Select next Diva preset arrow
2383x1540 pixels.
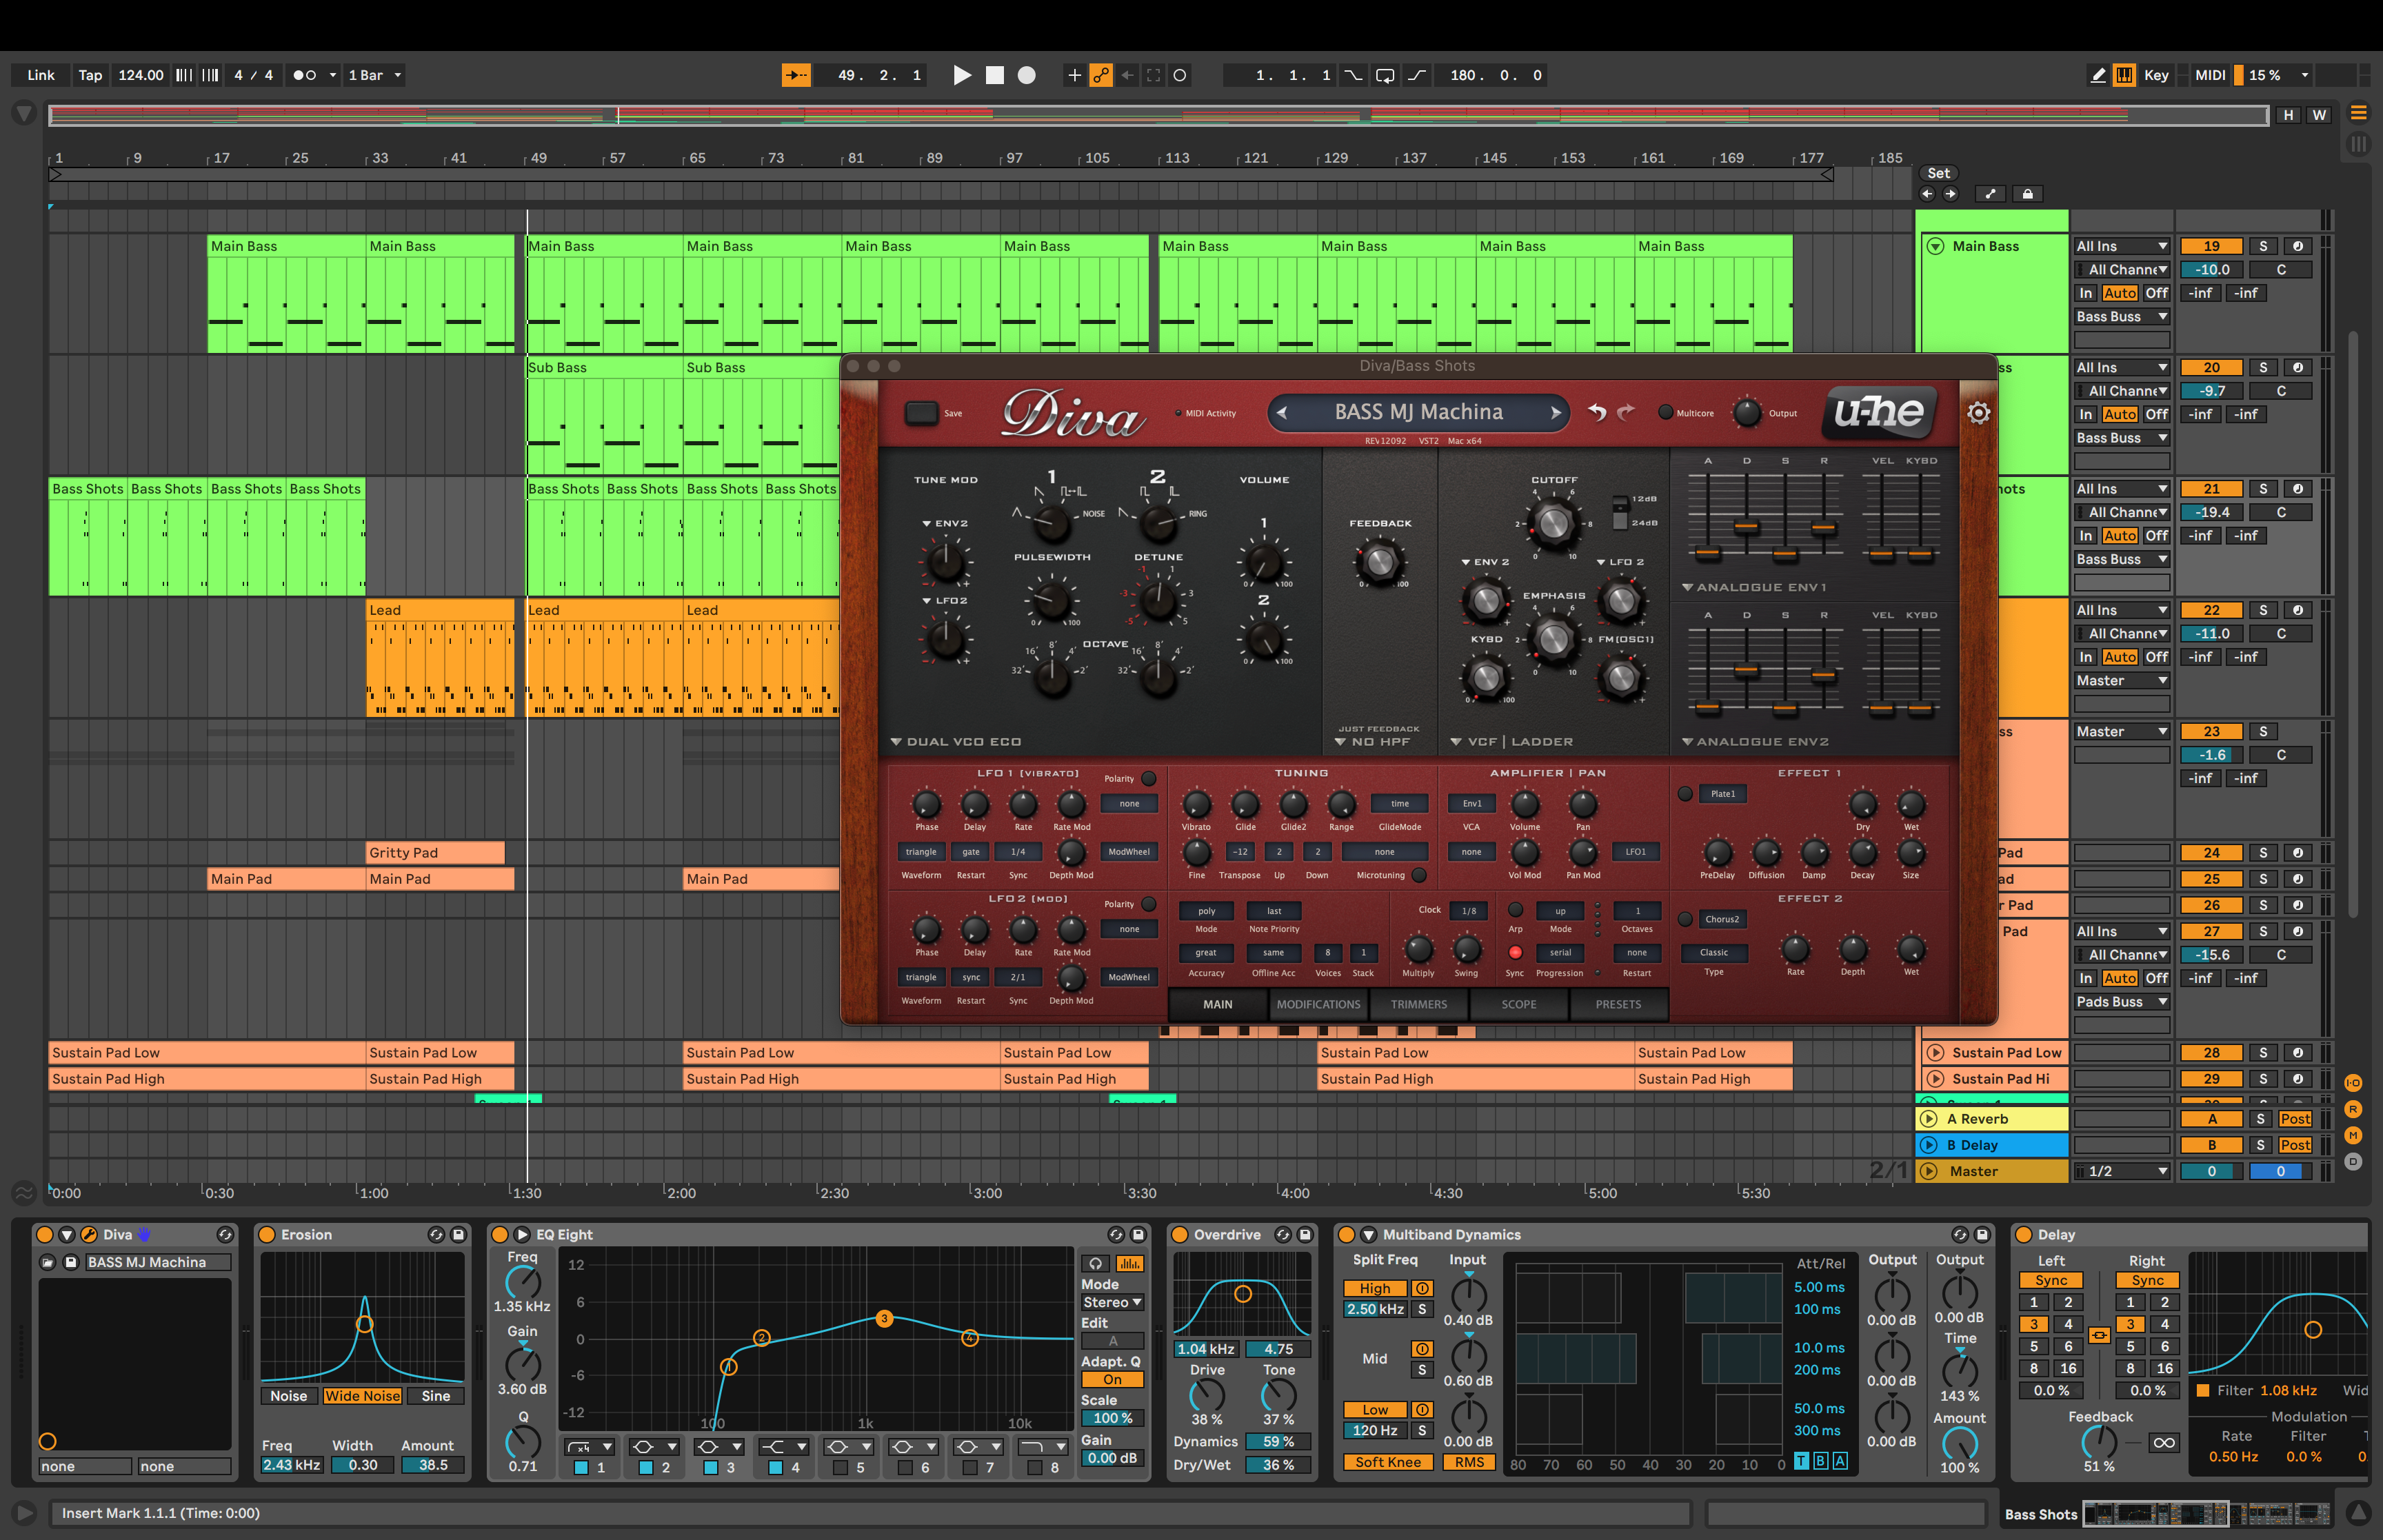[x=1555, y=412]
